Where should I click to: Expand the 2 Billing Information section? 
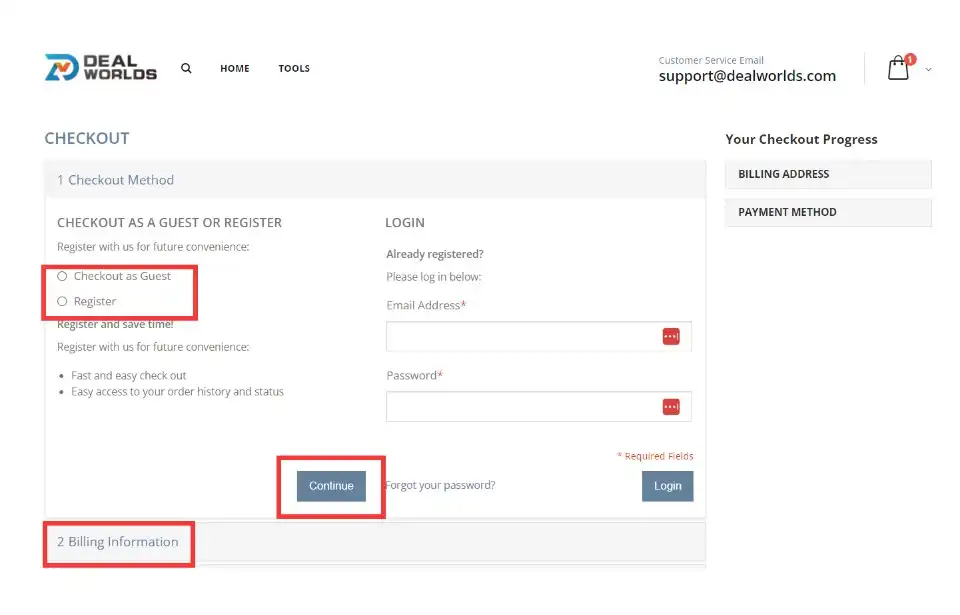tap(118, 542)
